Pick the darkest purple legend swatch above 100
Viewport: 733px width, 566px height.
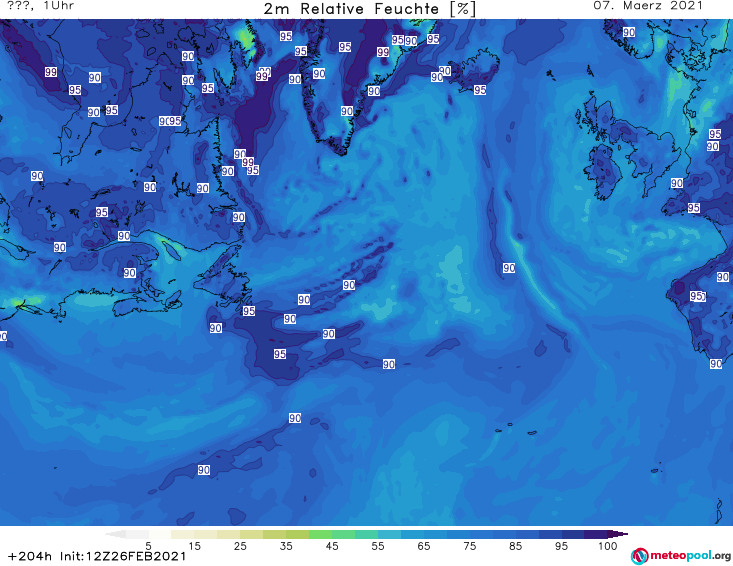[x=618, y=534]
